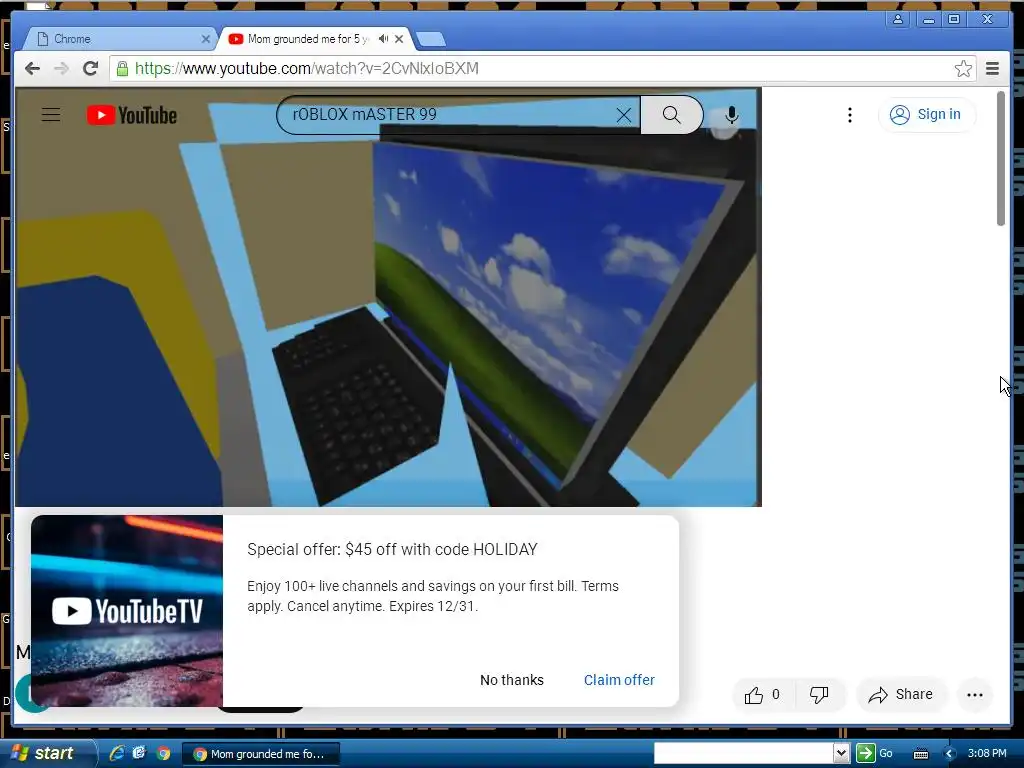Like the video with thumbs up
1024x768 pixels.
pos(763,695)
